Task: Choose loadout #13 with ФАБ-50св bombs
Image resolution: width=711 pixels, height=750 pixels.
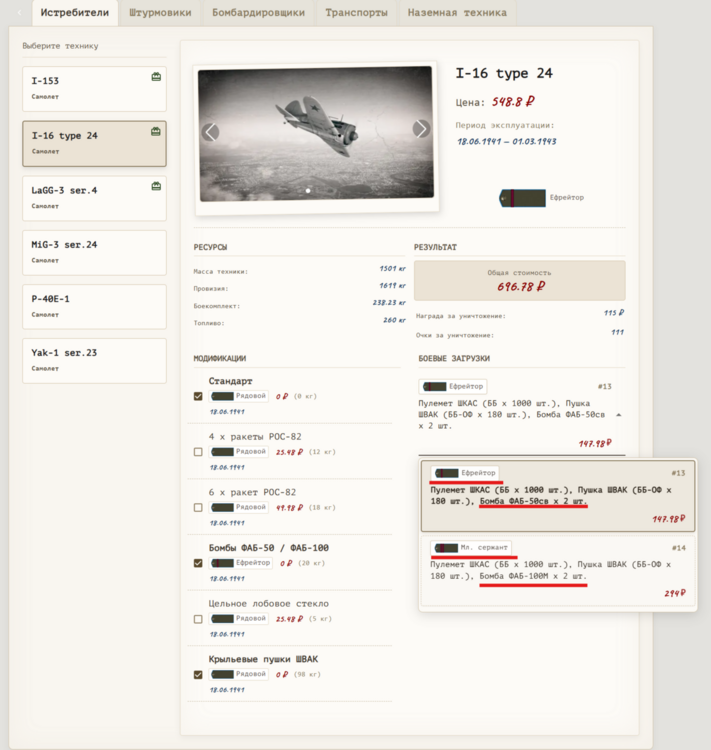Action: (558, 496)
